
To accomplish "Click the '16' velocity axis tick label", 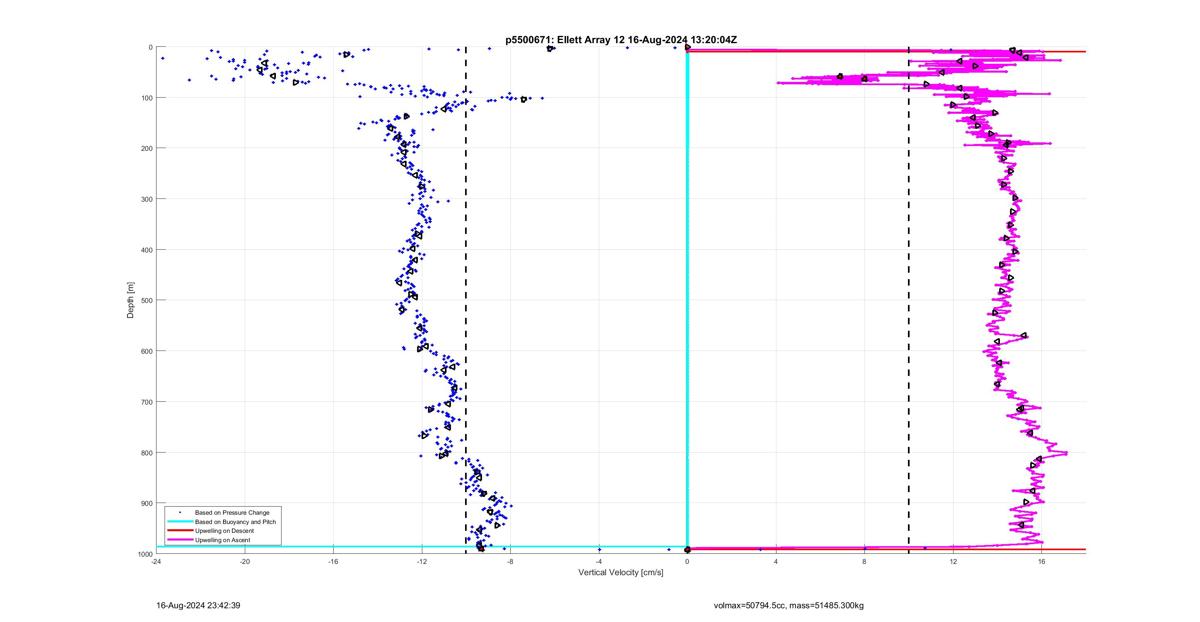I will [1042, 562].
